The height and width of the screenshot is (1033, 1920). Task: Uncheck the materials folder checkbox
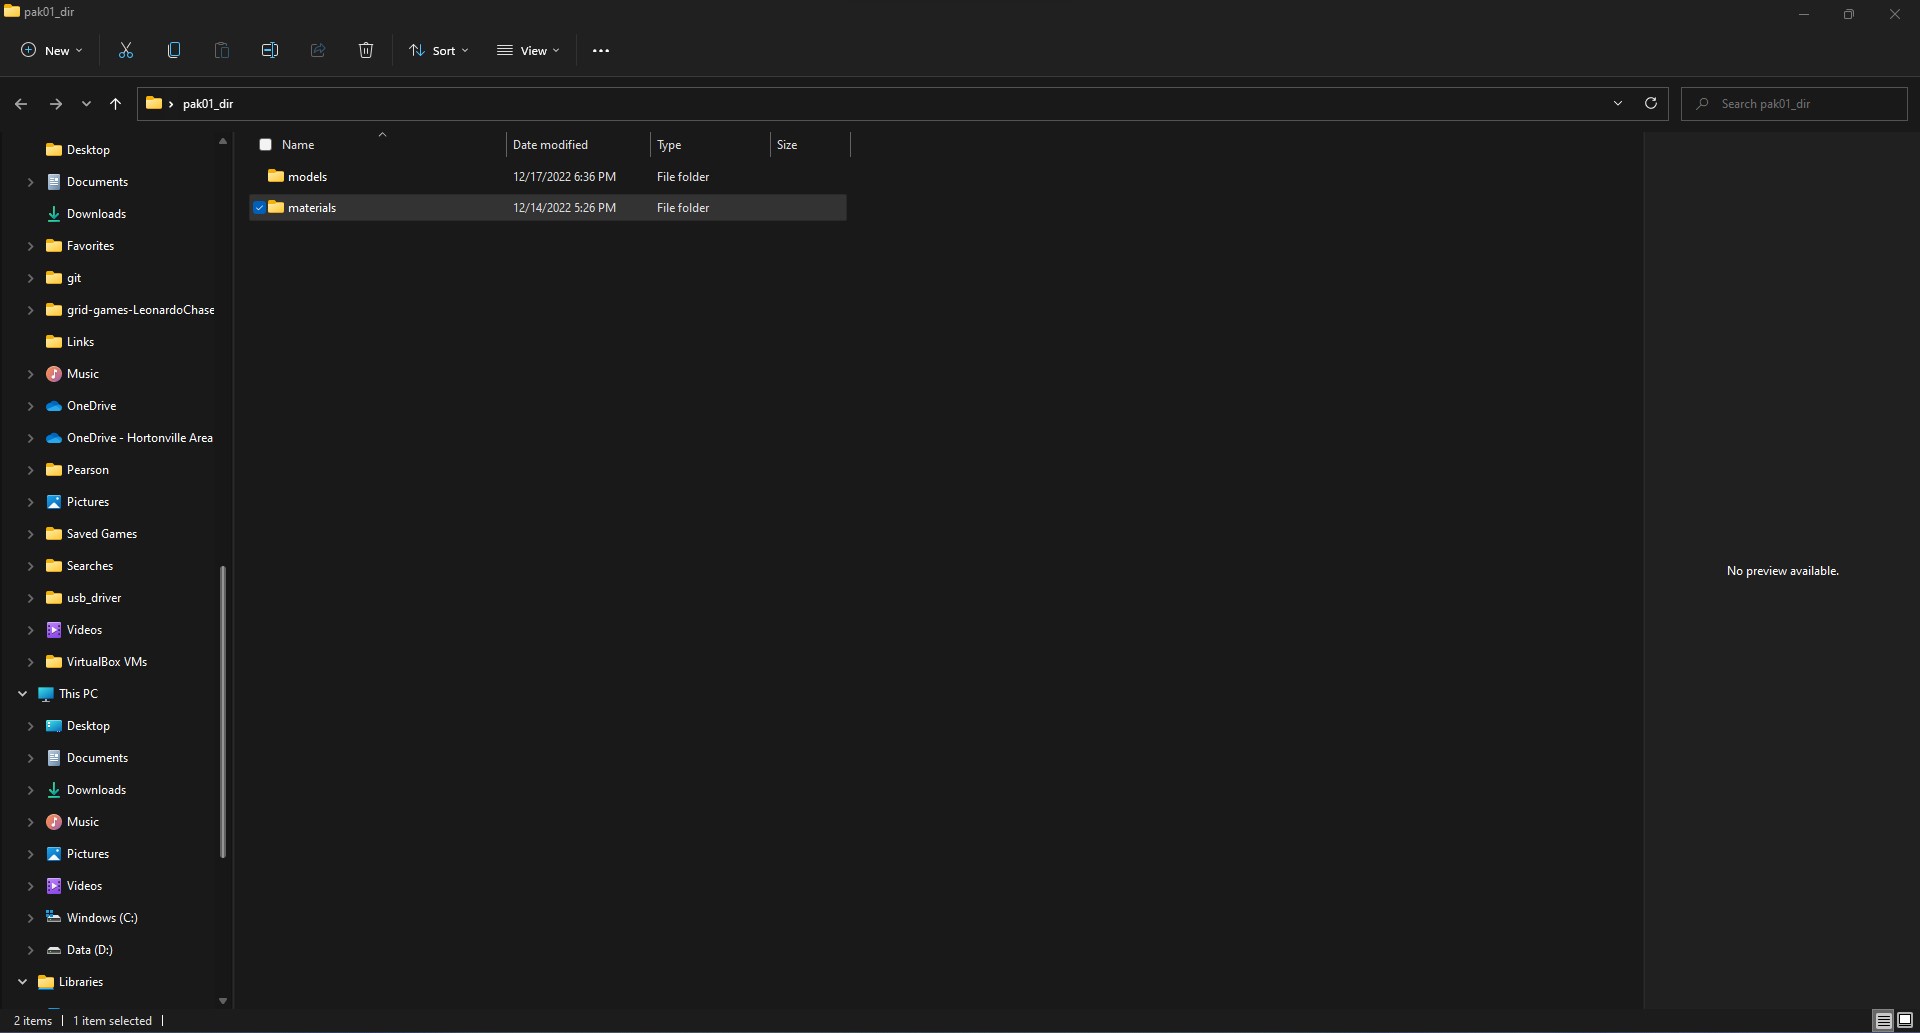(259, 208)
